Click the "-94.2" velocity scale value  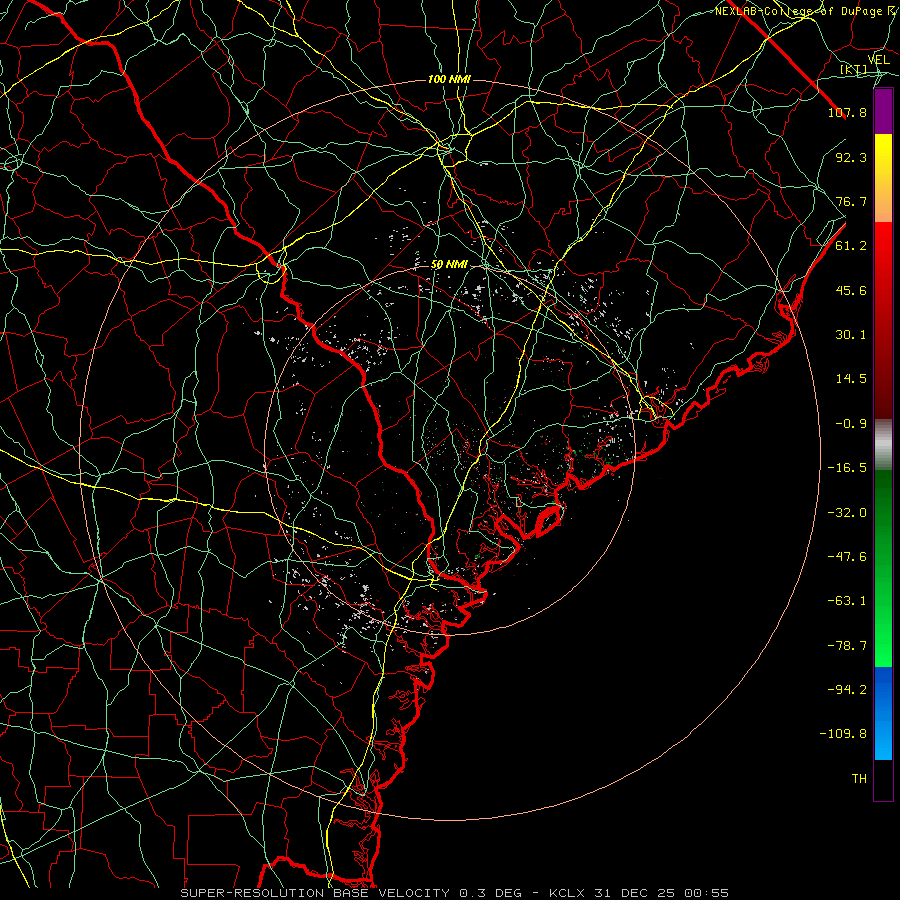tap(847, 690)
